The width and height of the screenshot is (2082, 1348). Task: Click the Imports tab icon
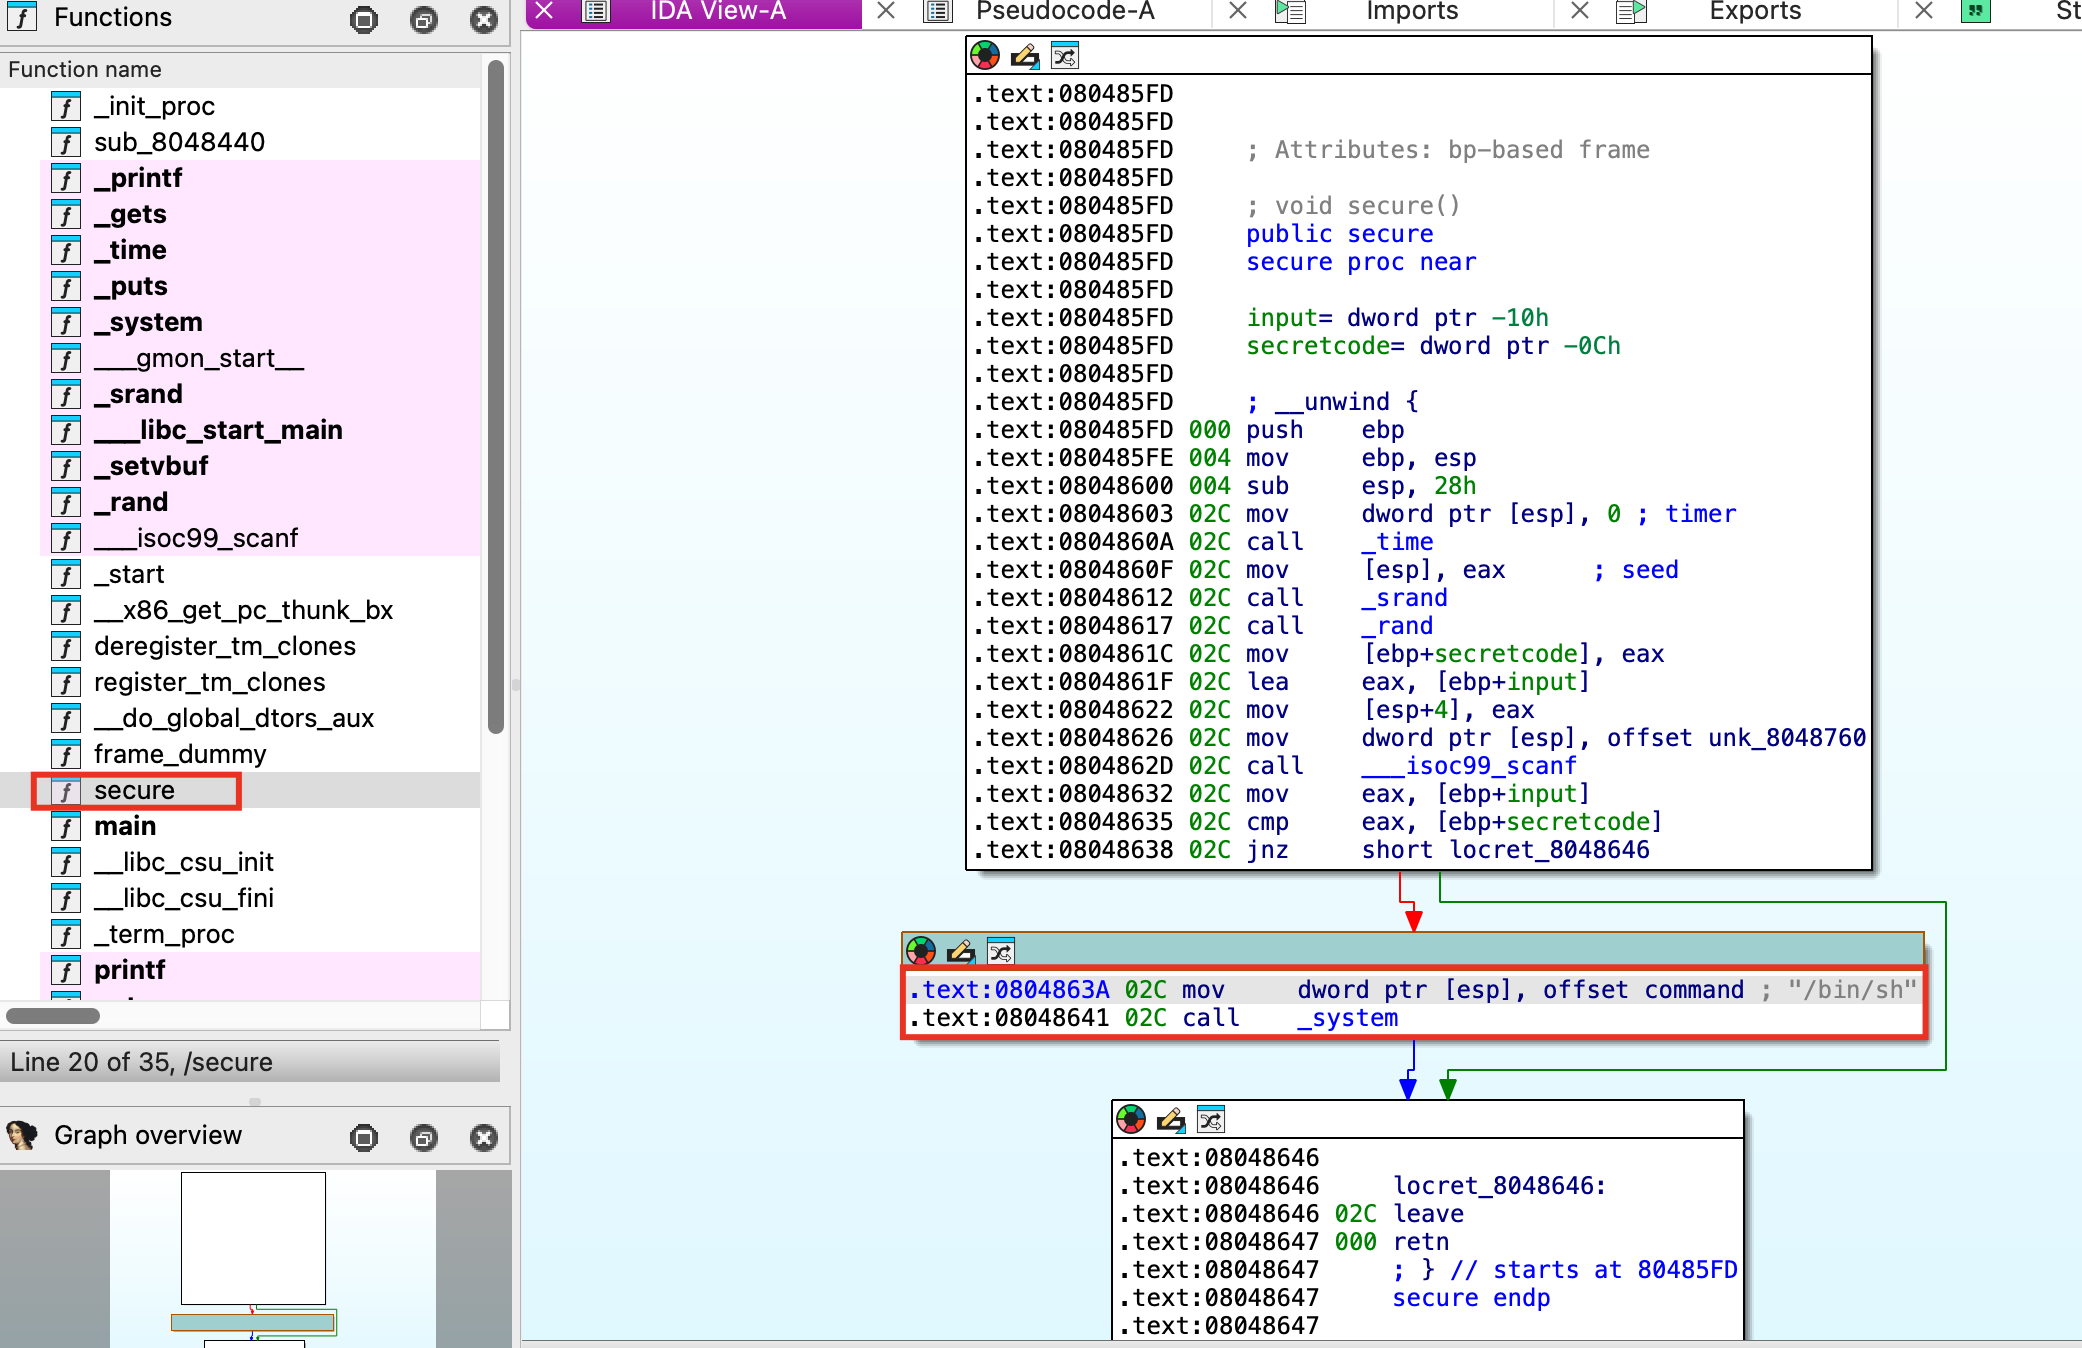[x=1291, y=11]
